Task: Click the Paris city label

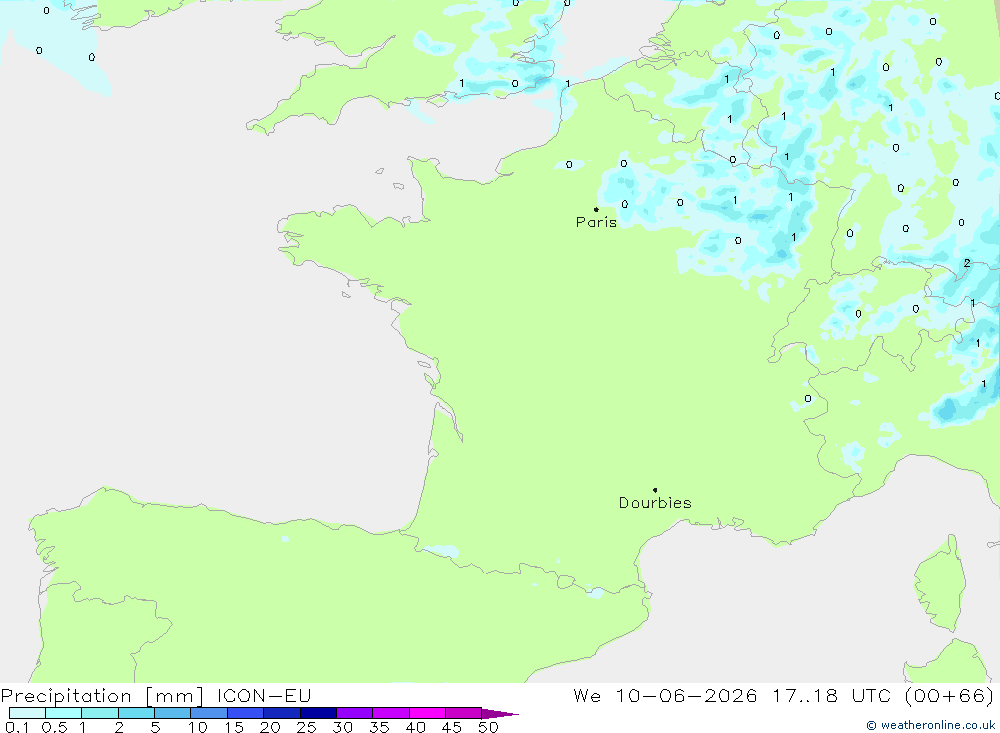Action: point(596,222)
